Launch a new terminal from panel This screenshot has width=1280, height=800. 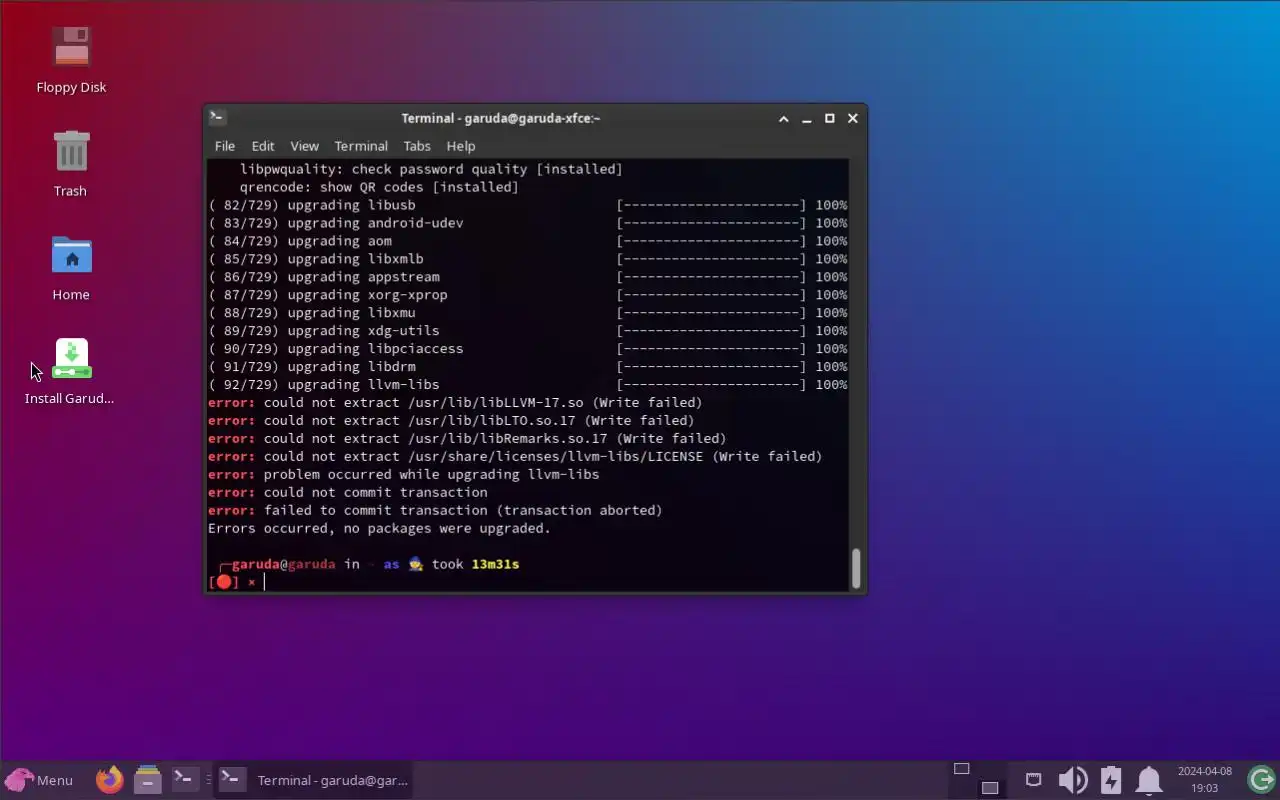[x=183, y=777]
